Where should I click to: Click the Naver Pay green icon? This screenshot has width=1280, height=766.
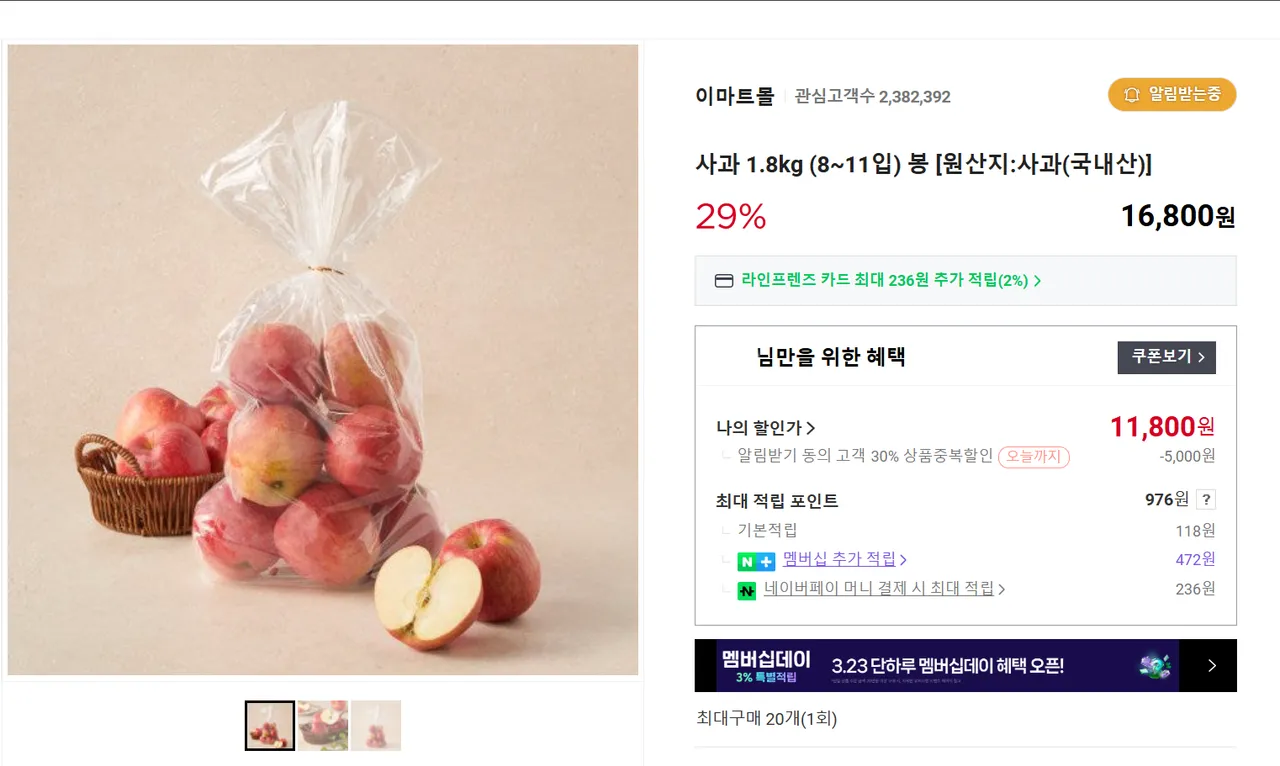point(747,591)
